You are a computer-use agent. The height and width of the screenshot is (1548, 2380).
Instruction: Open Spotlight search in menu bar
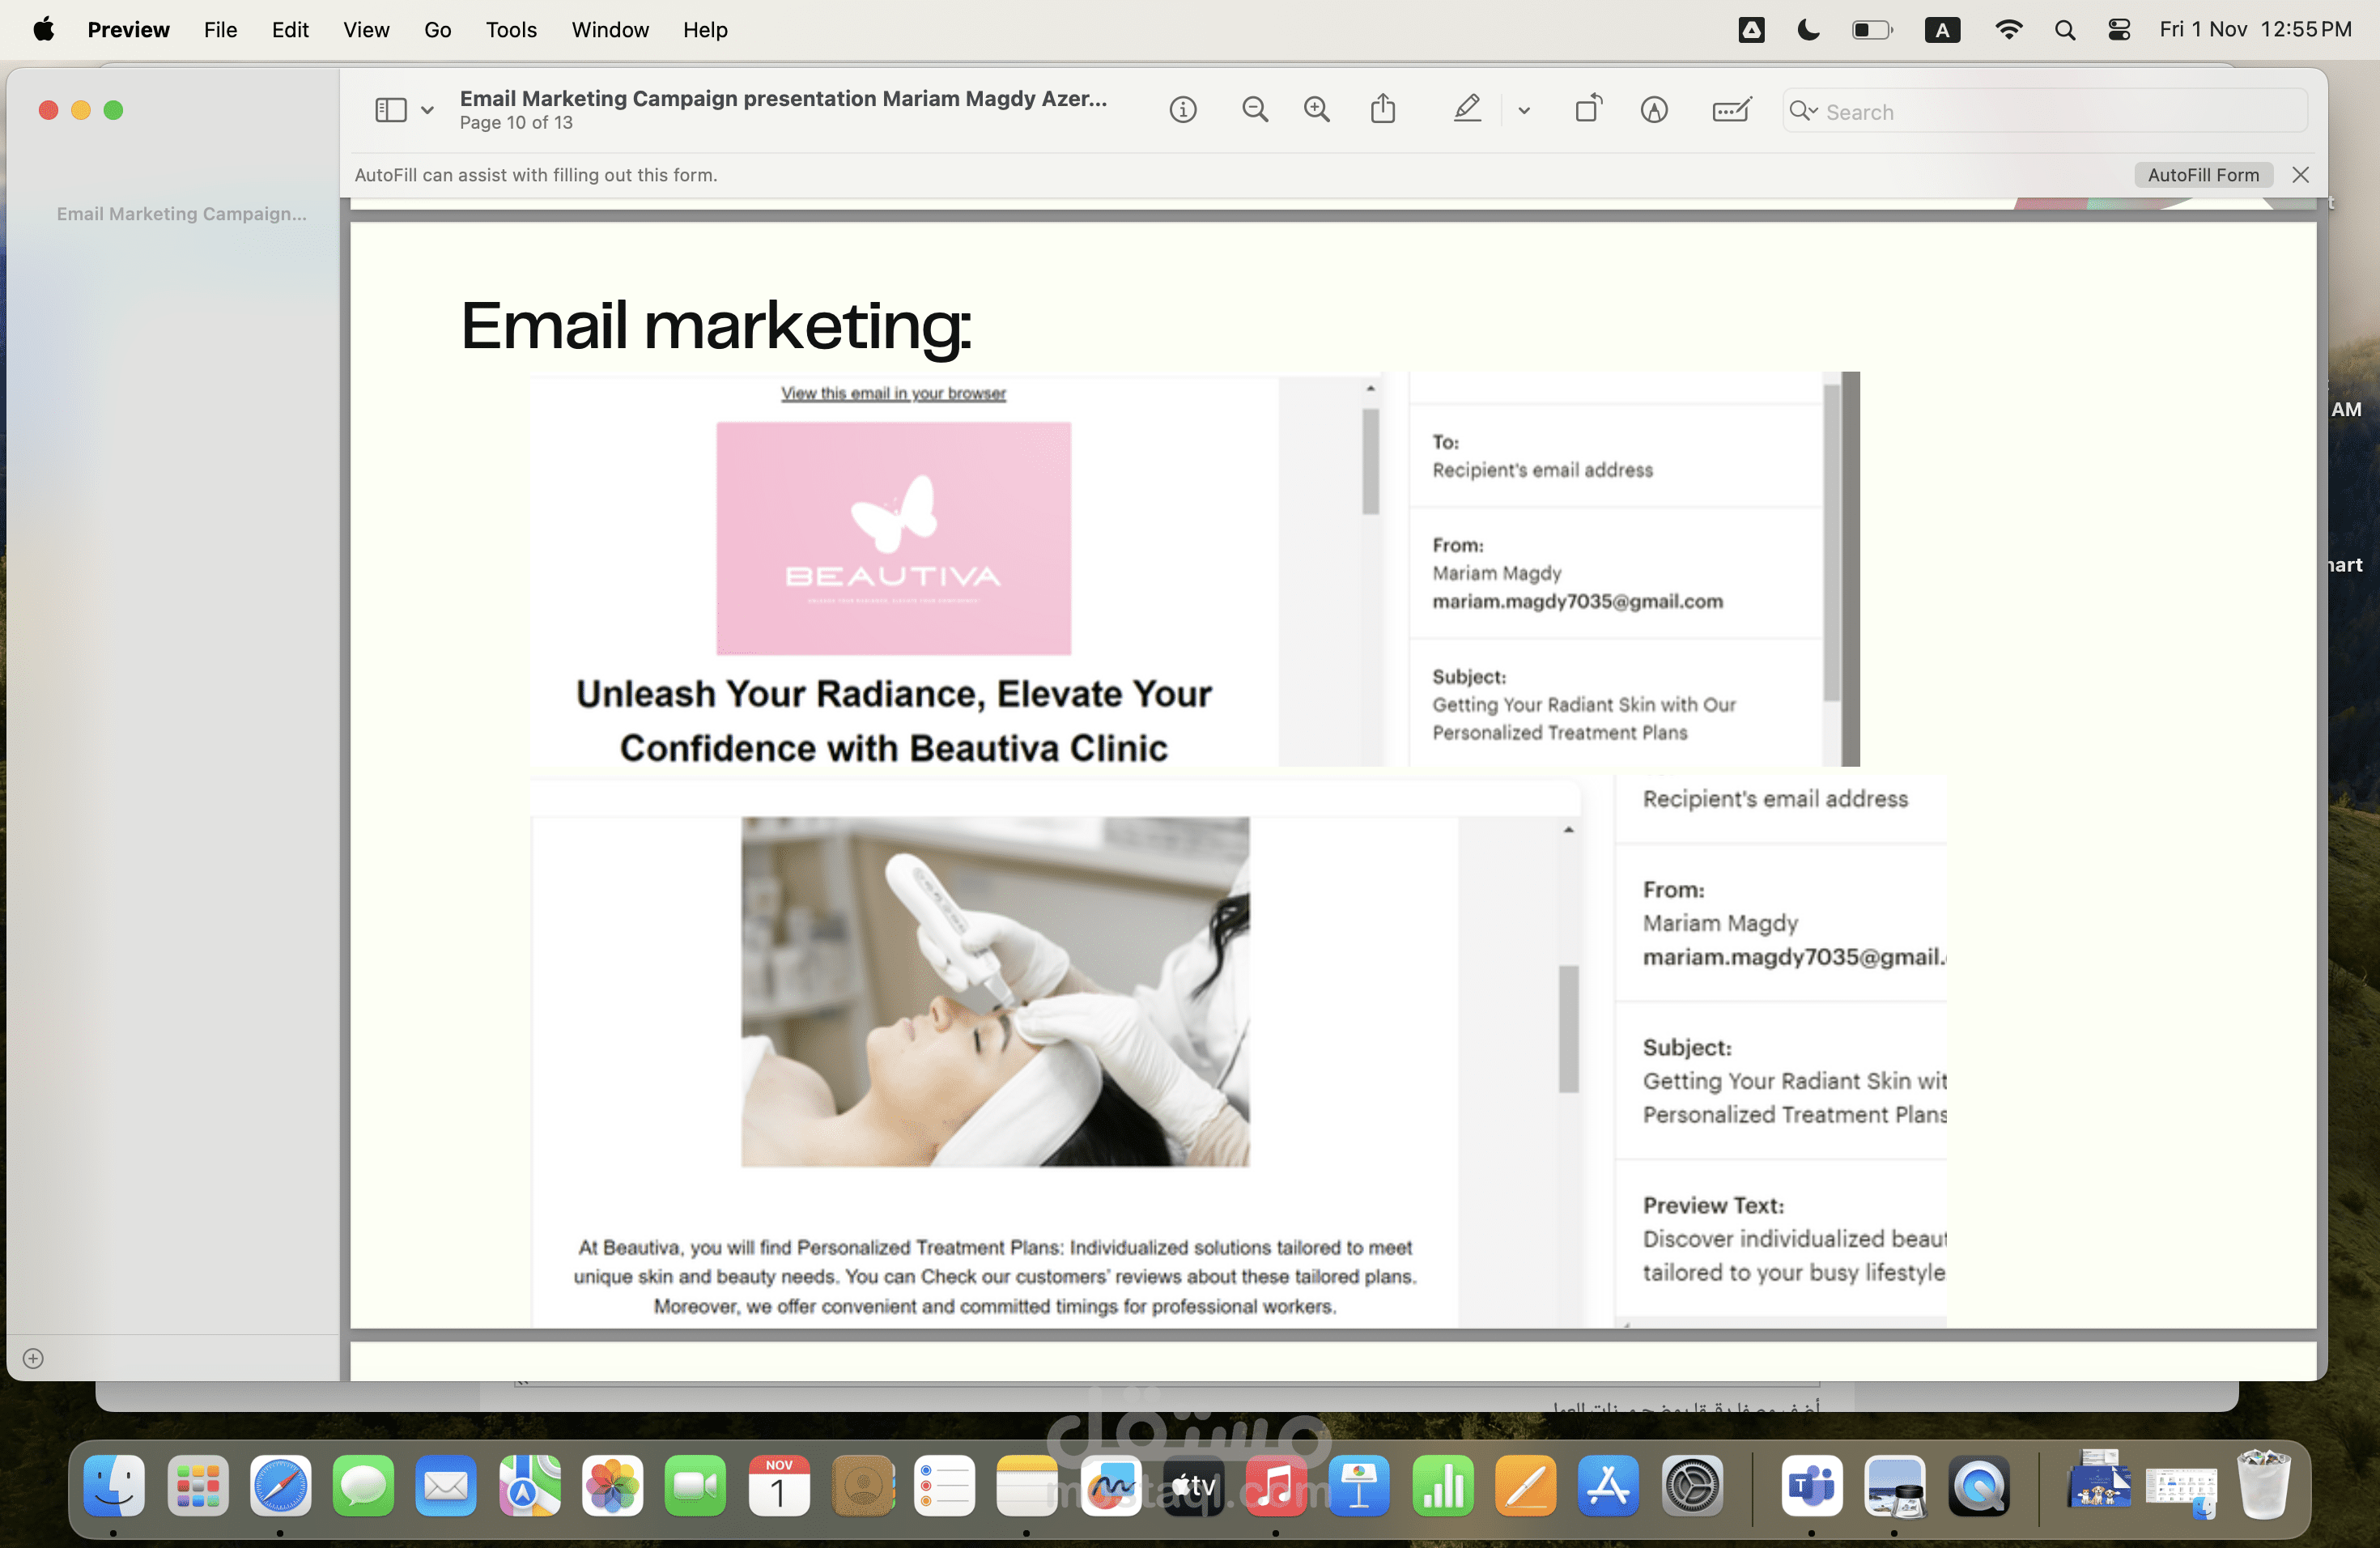click(x=2064, y=29)
